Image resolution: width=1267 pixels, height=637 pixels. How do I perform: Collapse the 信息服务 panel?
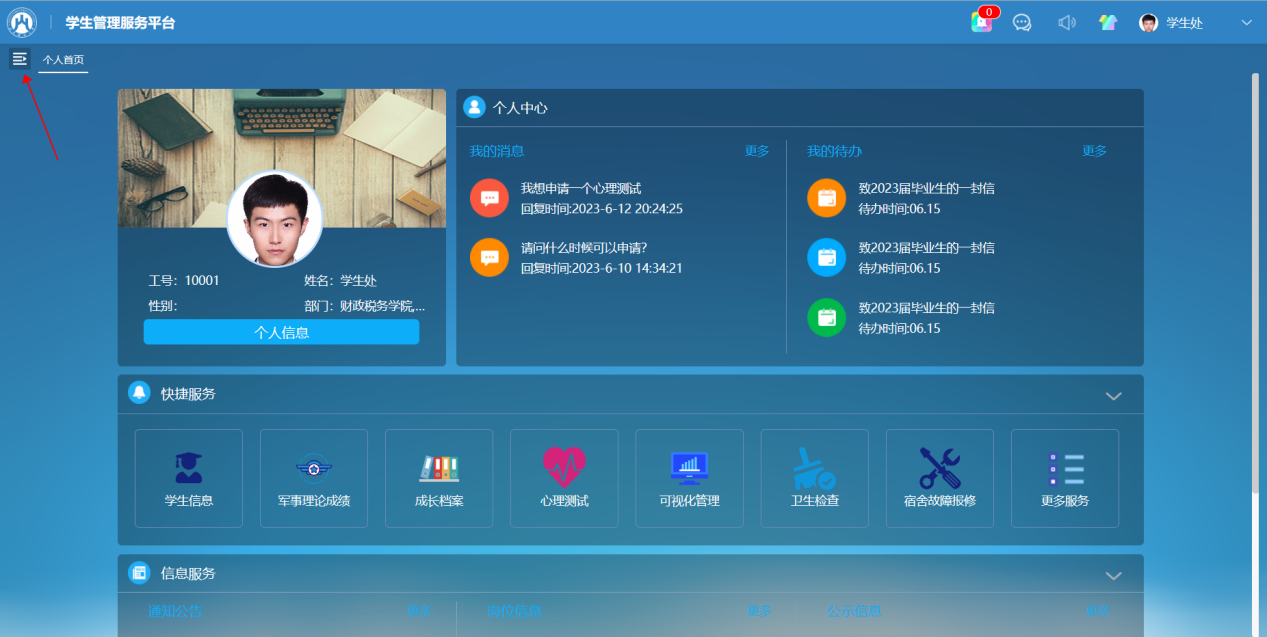[1113, 575]
